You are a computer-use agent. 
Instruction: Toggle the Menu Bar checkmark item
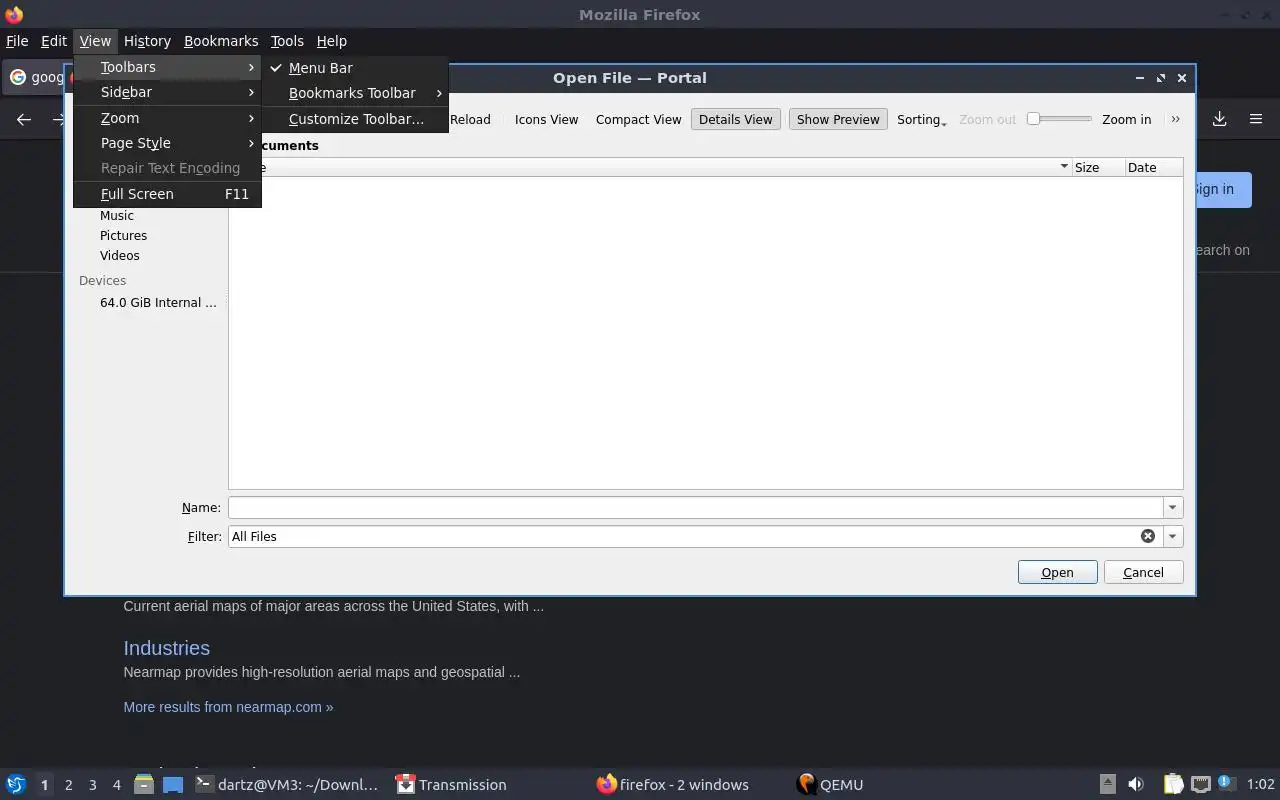(x=320, y=68)
